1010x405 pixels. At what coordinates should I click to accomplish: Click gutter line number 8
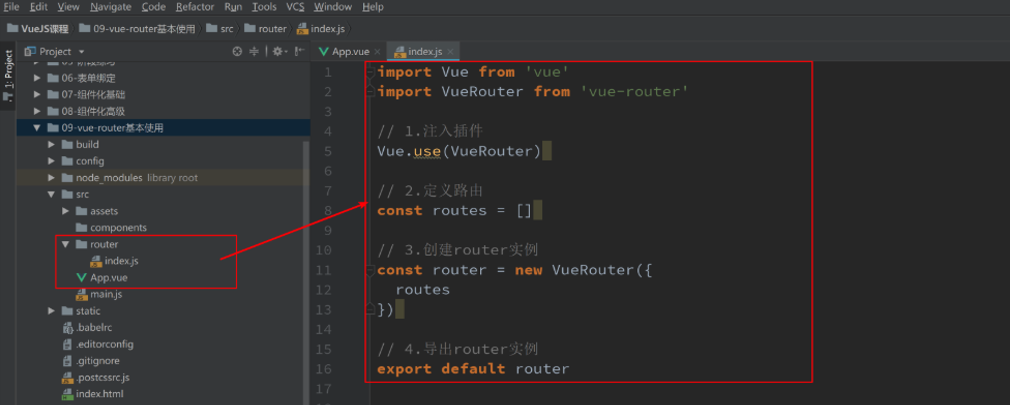327,211
